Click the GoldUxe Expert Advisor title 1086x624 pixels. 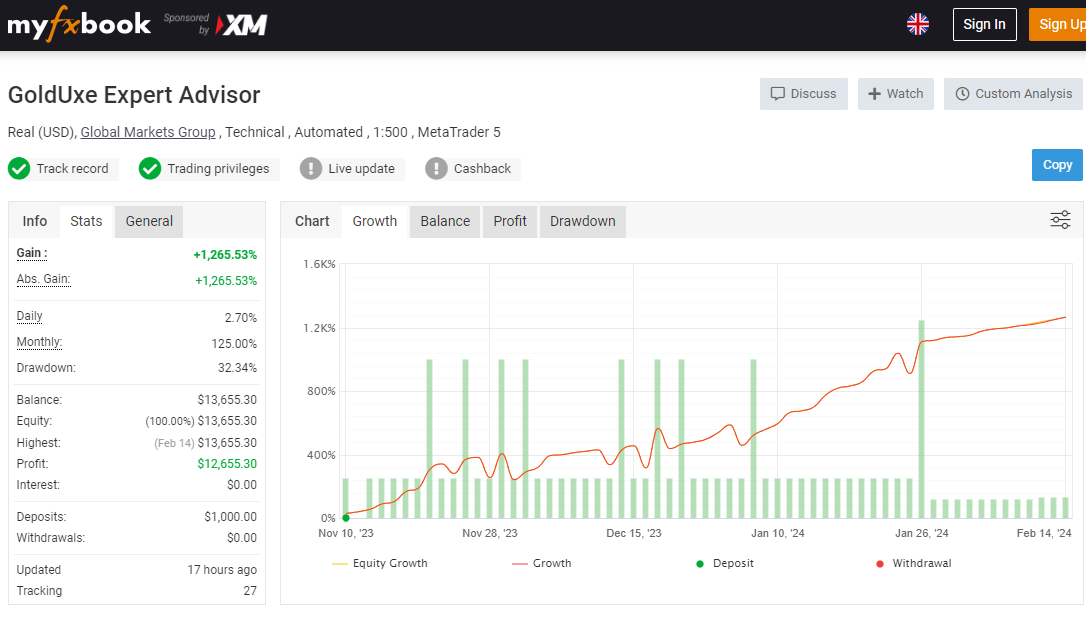pos(134,95)
